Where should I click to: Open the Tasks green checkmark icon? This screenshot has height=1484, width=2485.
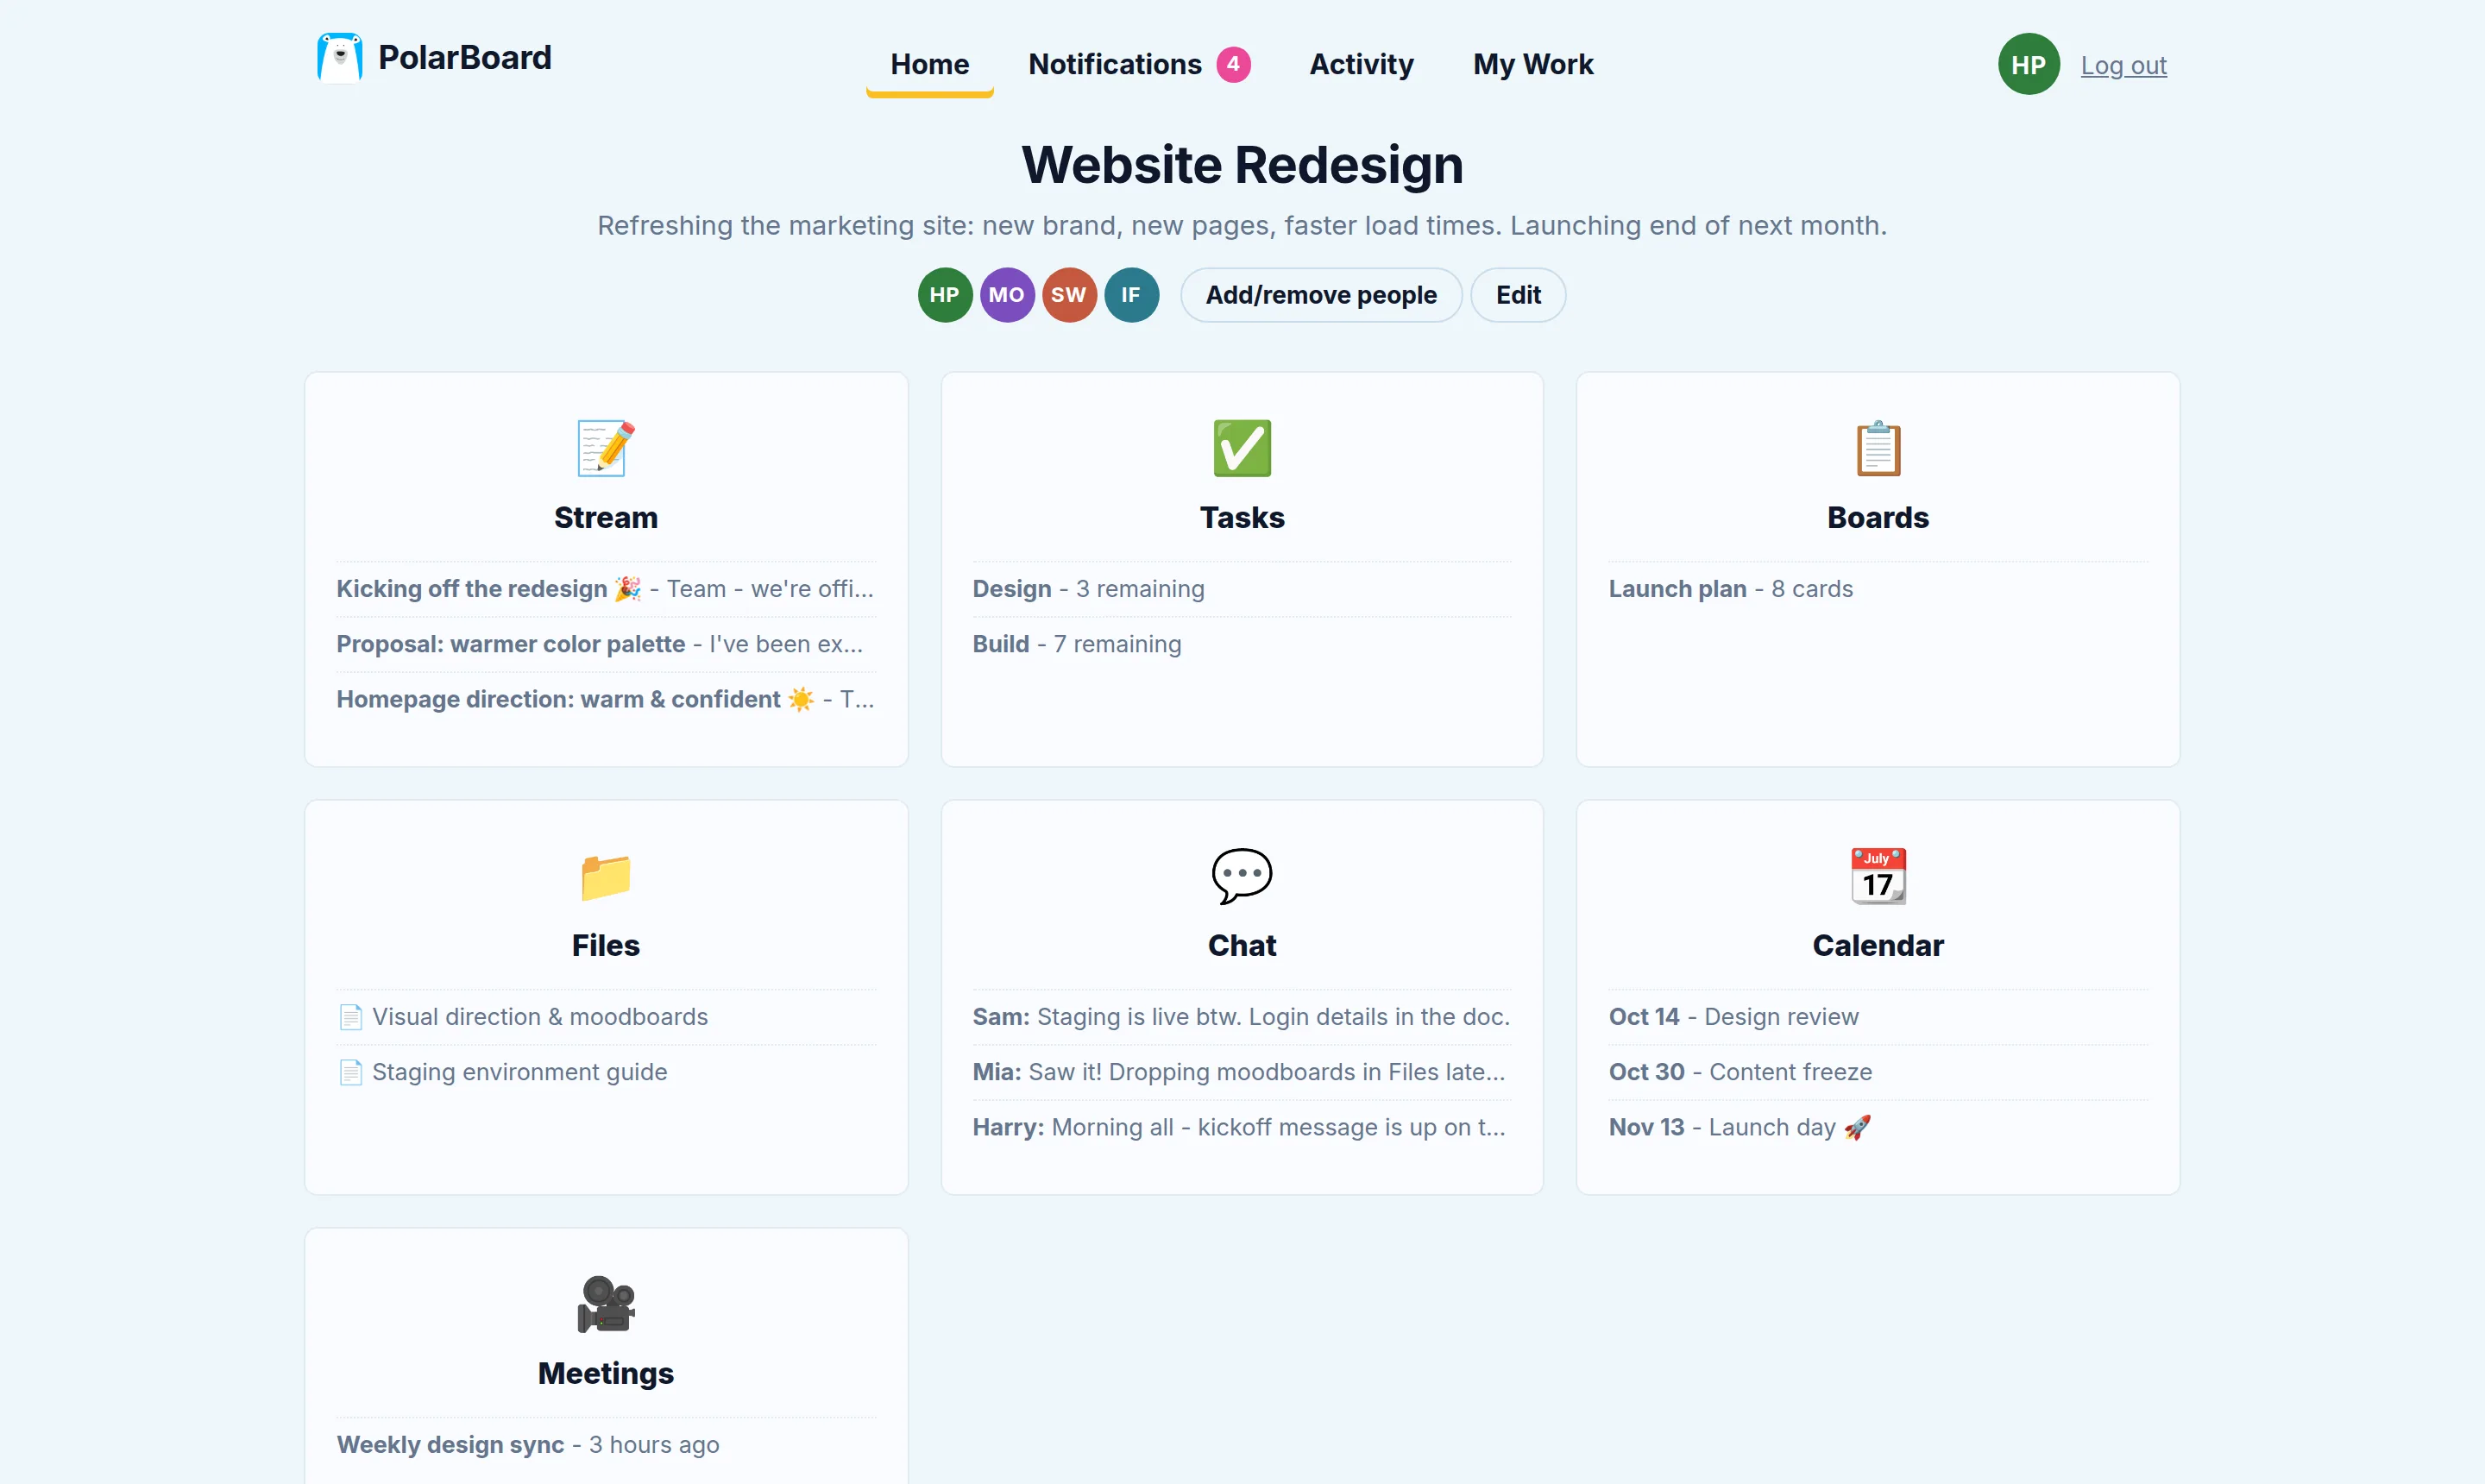click(x=1241, y=448)
